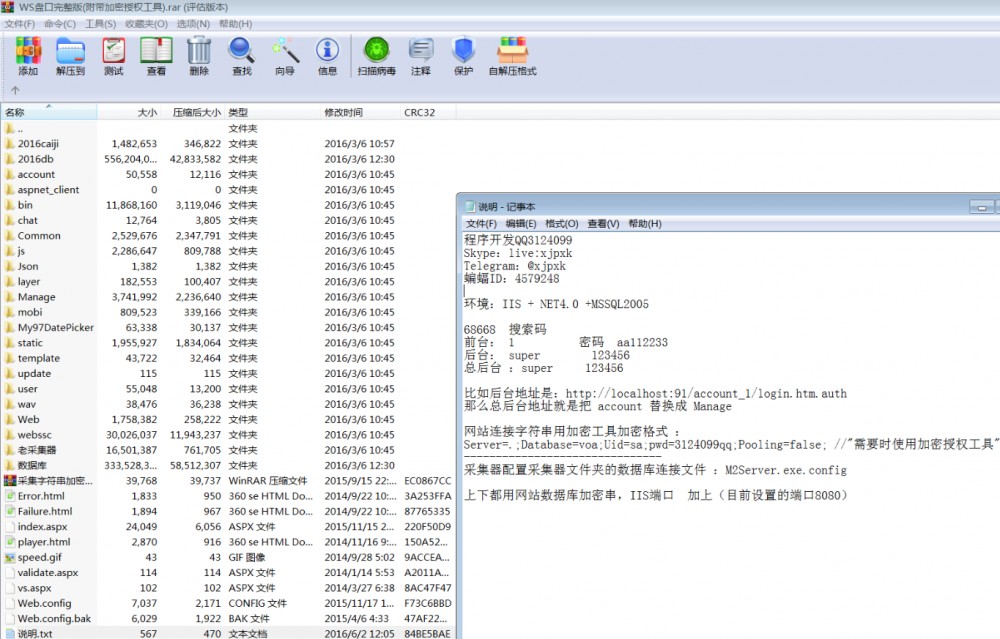Click the up-one-level arrow icon

[x=15, y=90]
